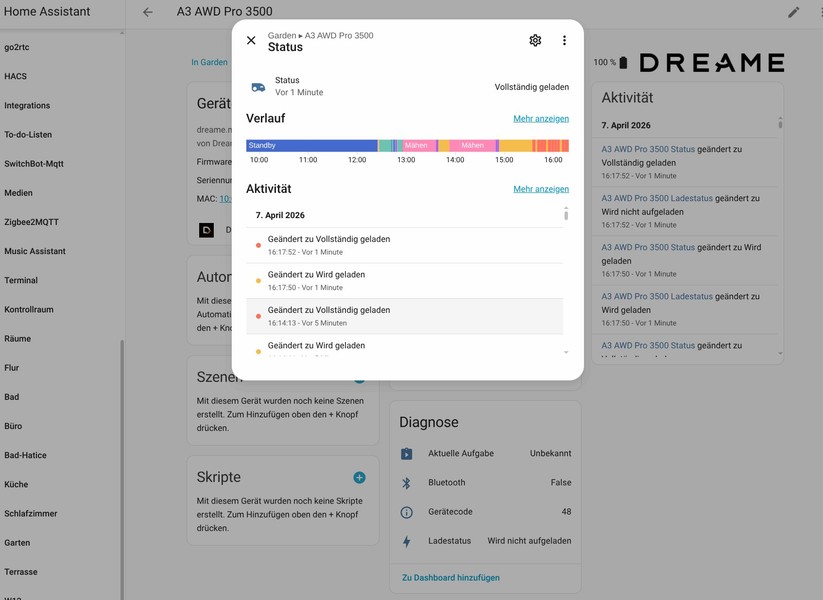Close the Status dialog with the X

[x=250, y=40]
